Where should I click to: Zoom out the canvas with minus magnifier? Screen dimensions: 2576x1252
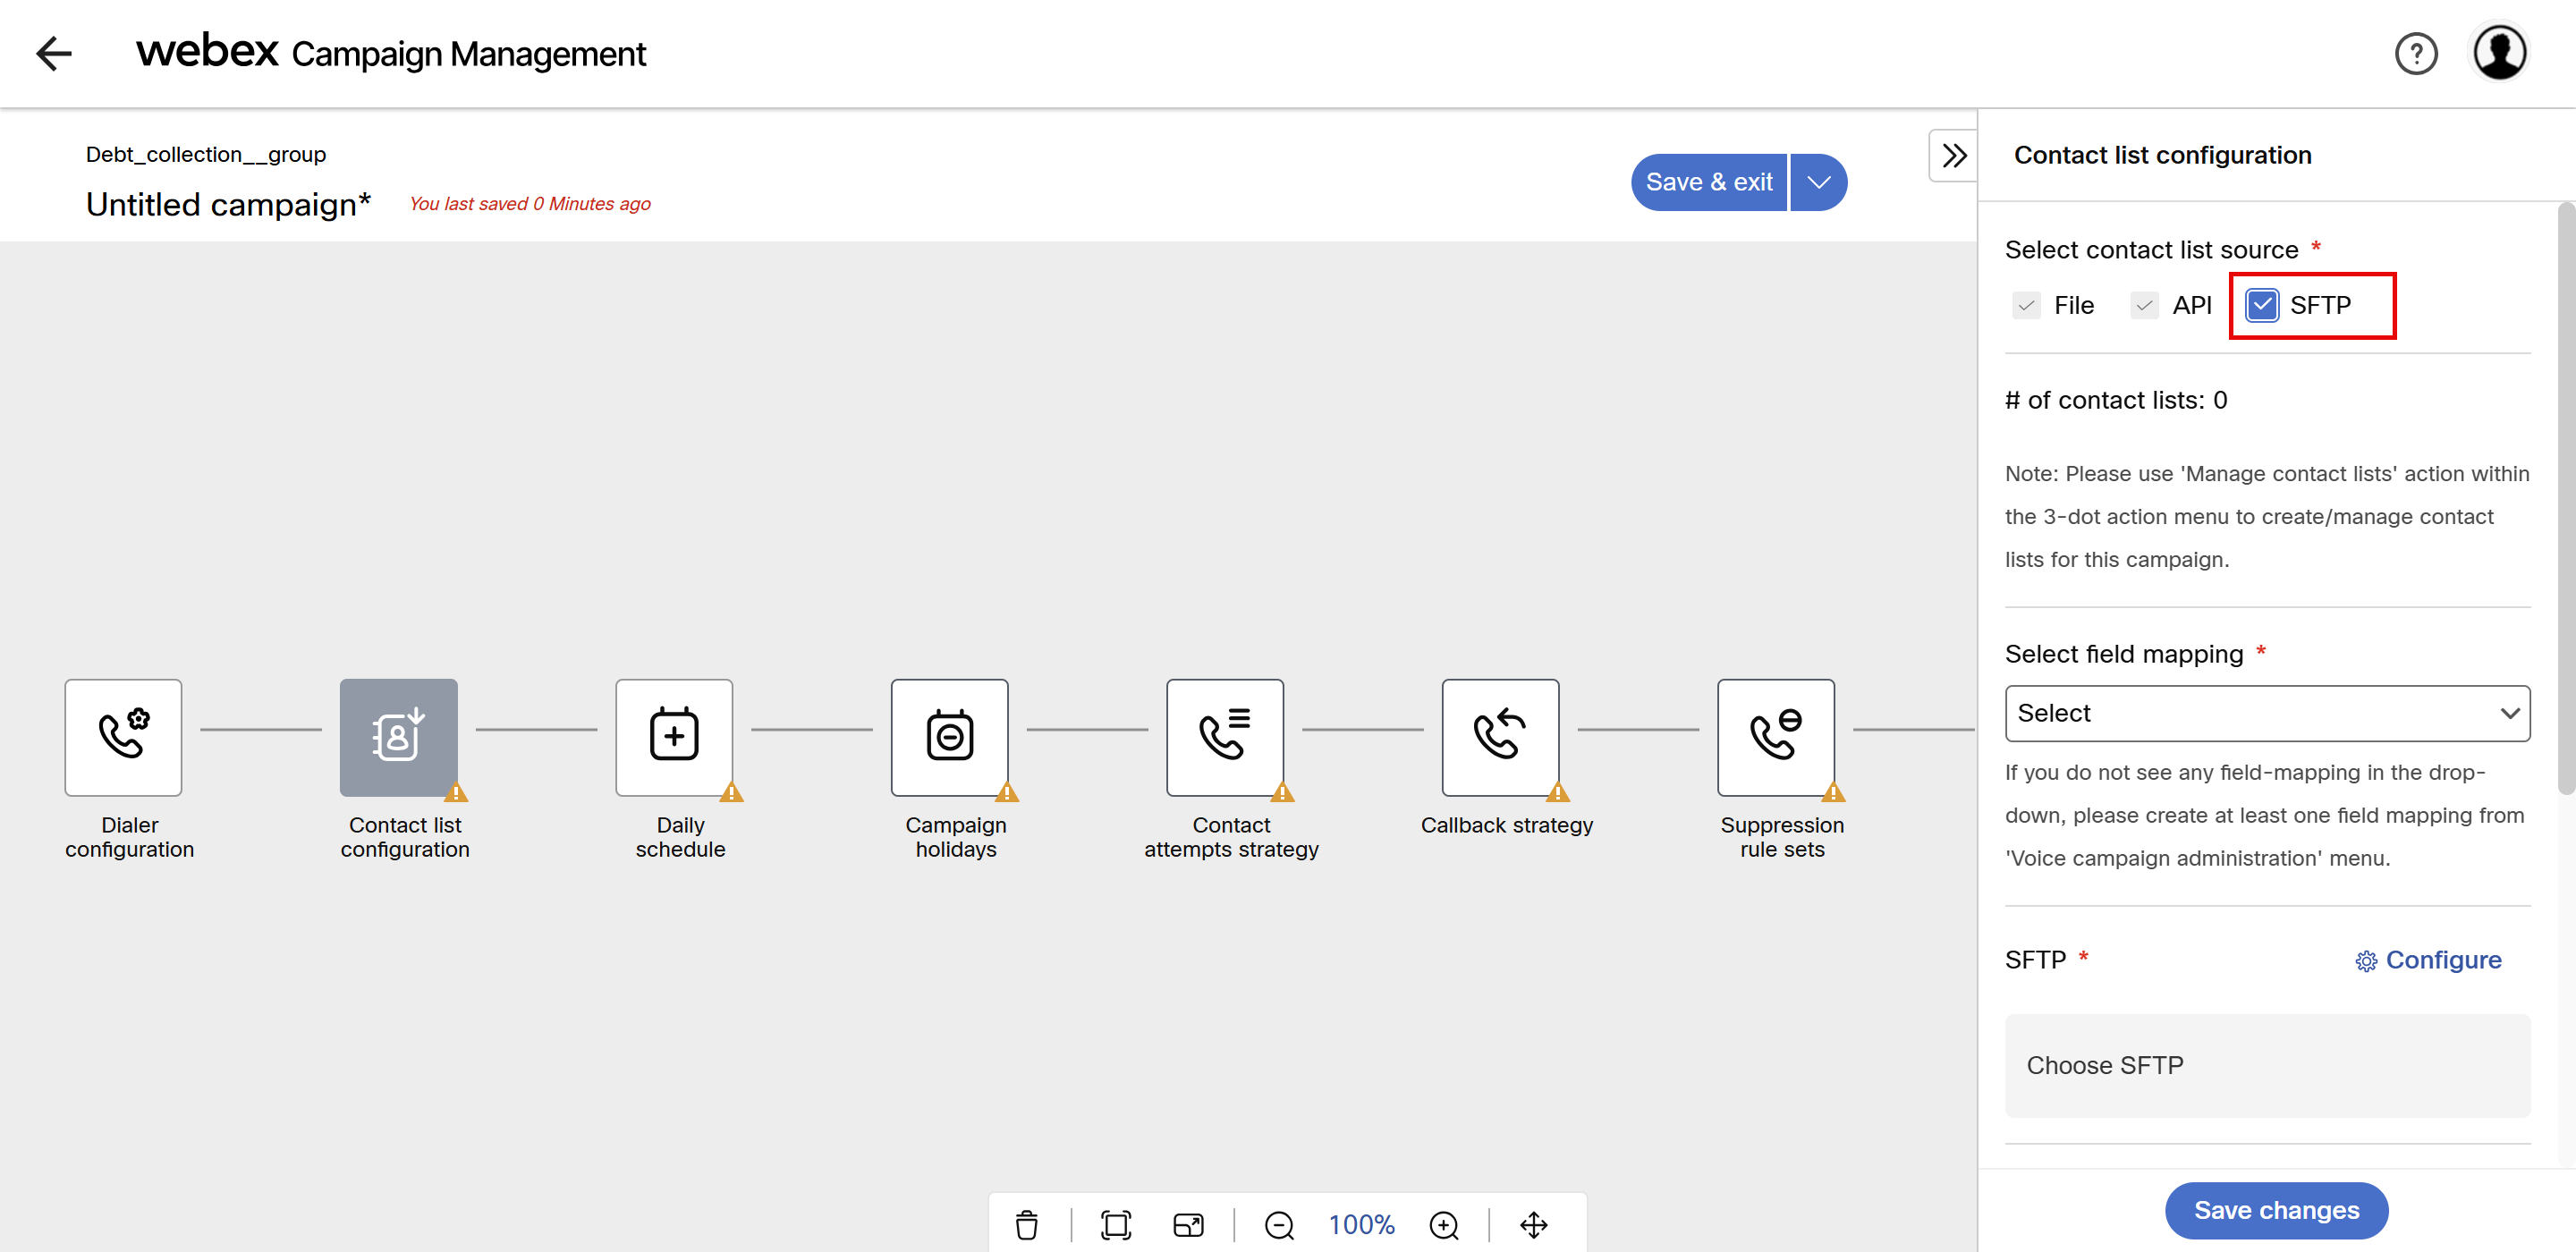tap(1279, 1225)
